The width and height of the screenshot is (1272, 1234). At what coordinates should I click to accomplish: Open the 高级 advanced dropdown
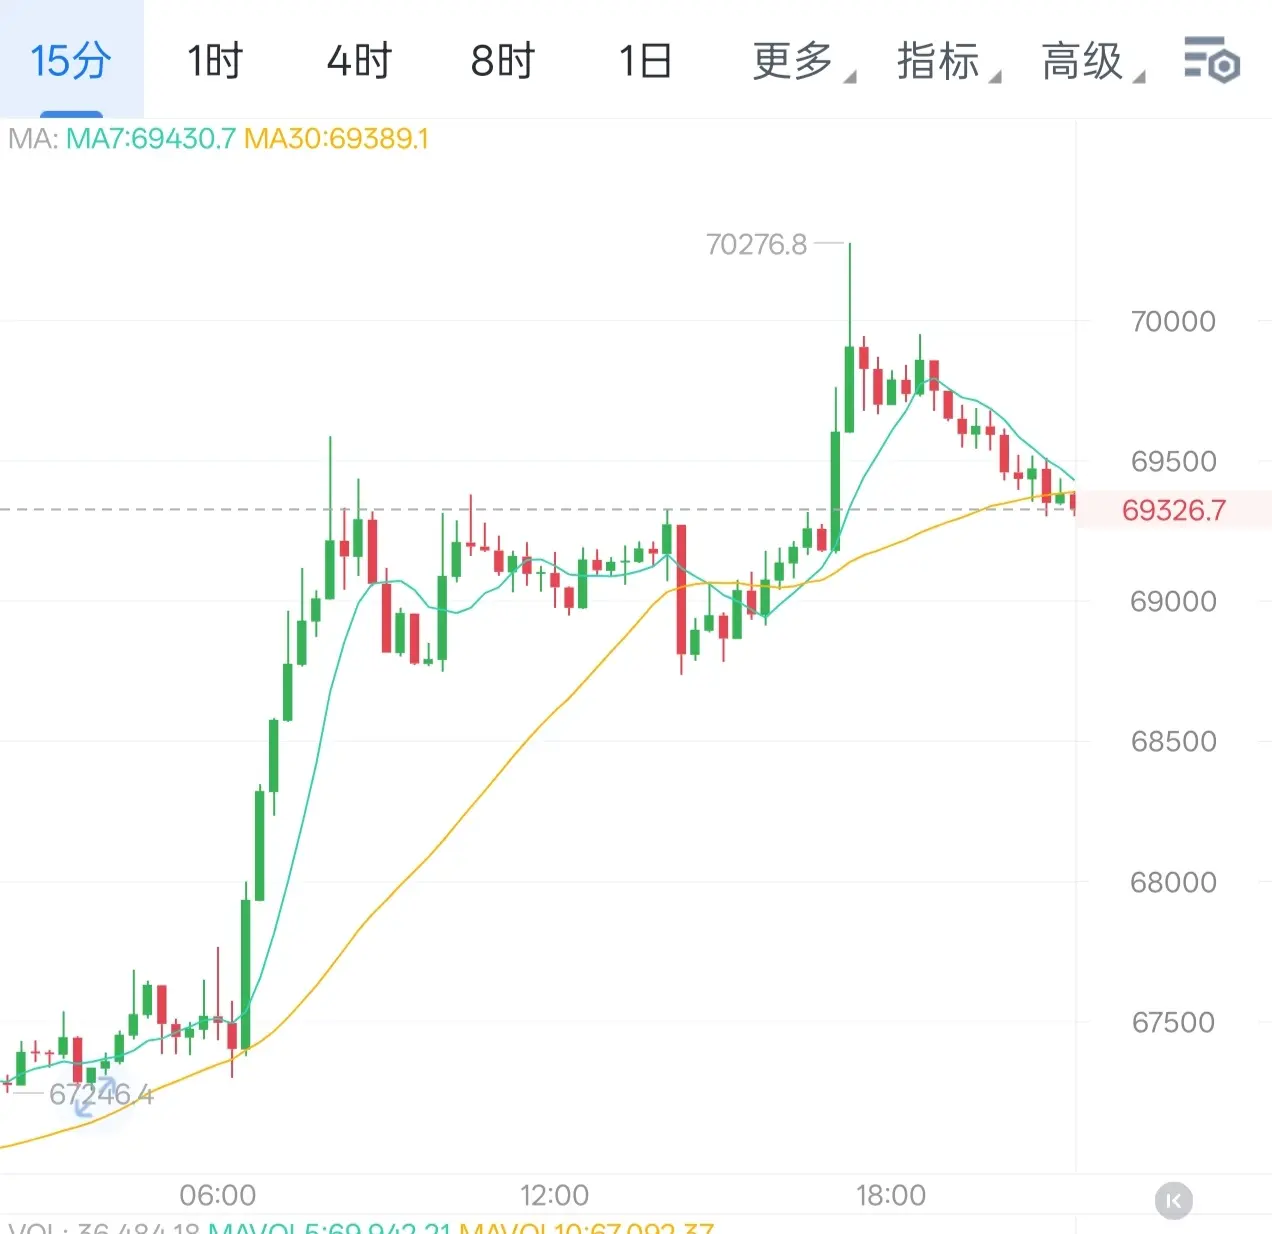coord(1092,61)
